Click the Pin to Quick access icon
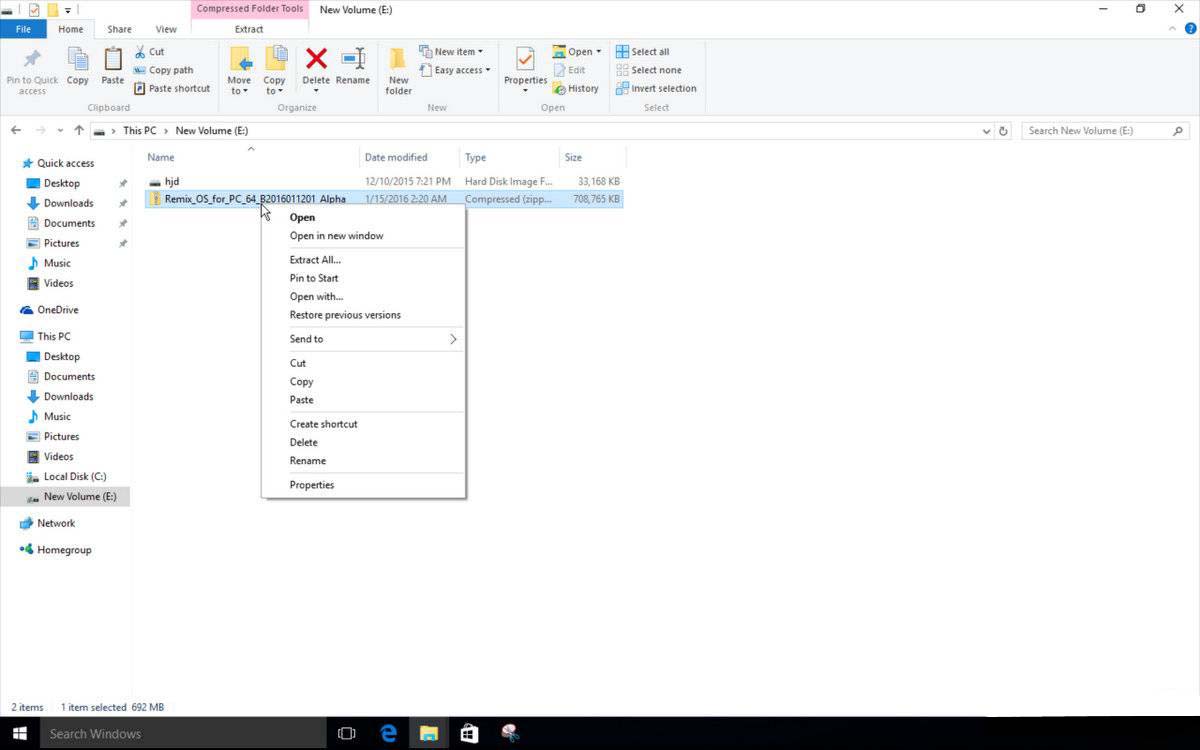 coord(32,59)
